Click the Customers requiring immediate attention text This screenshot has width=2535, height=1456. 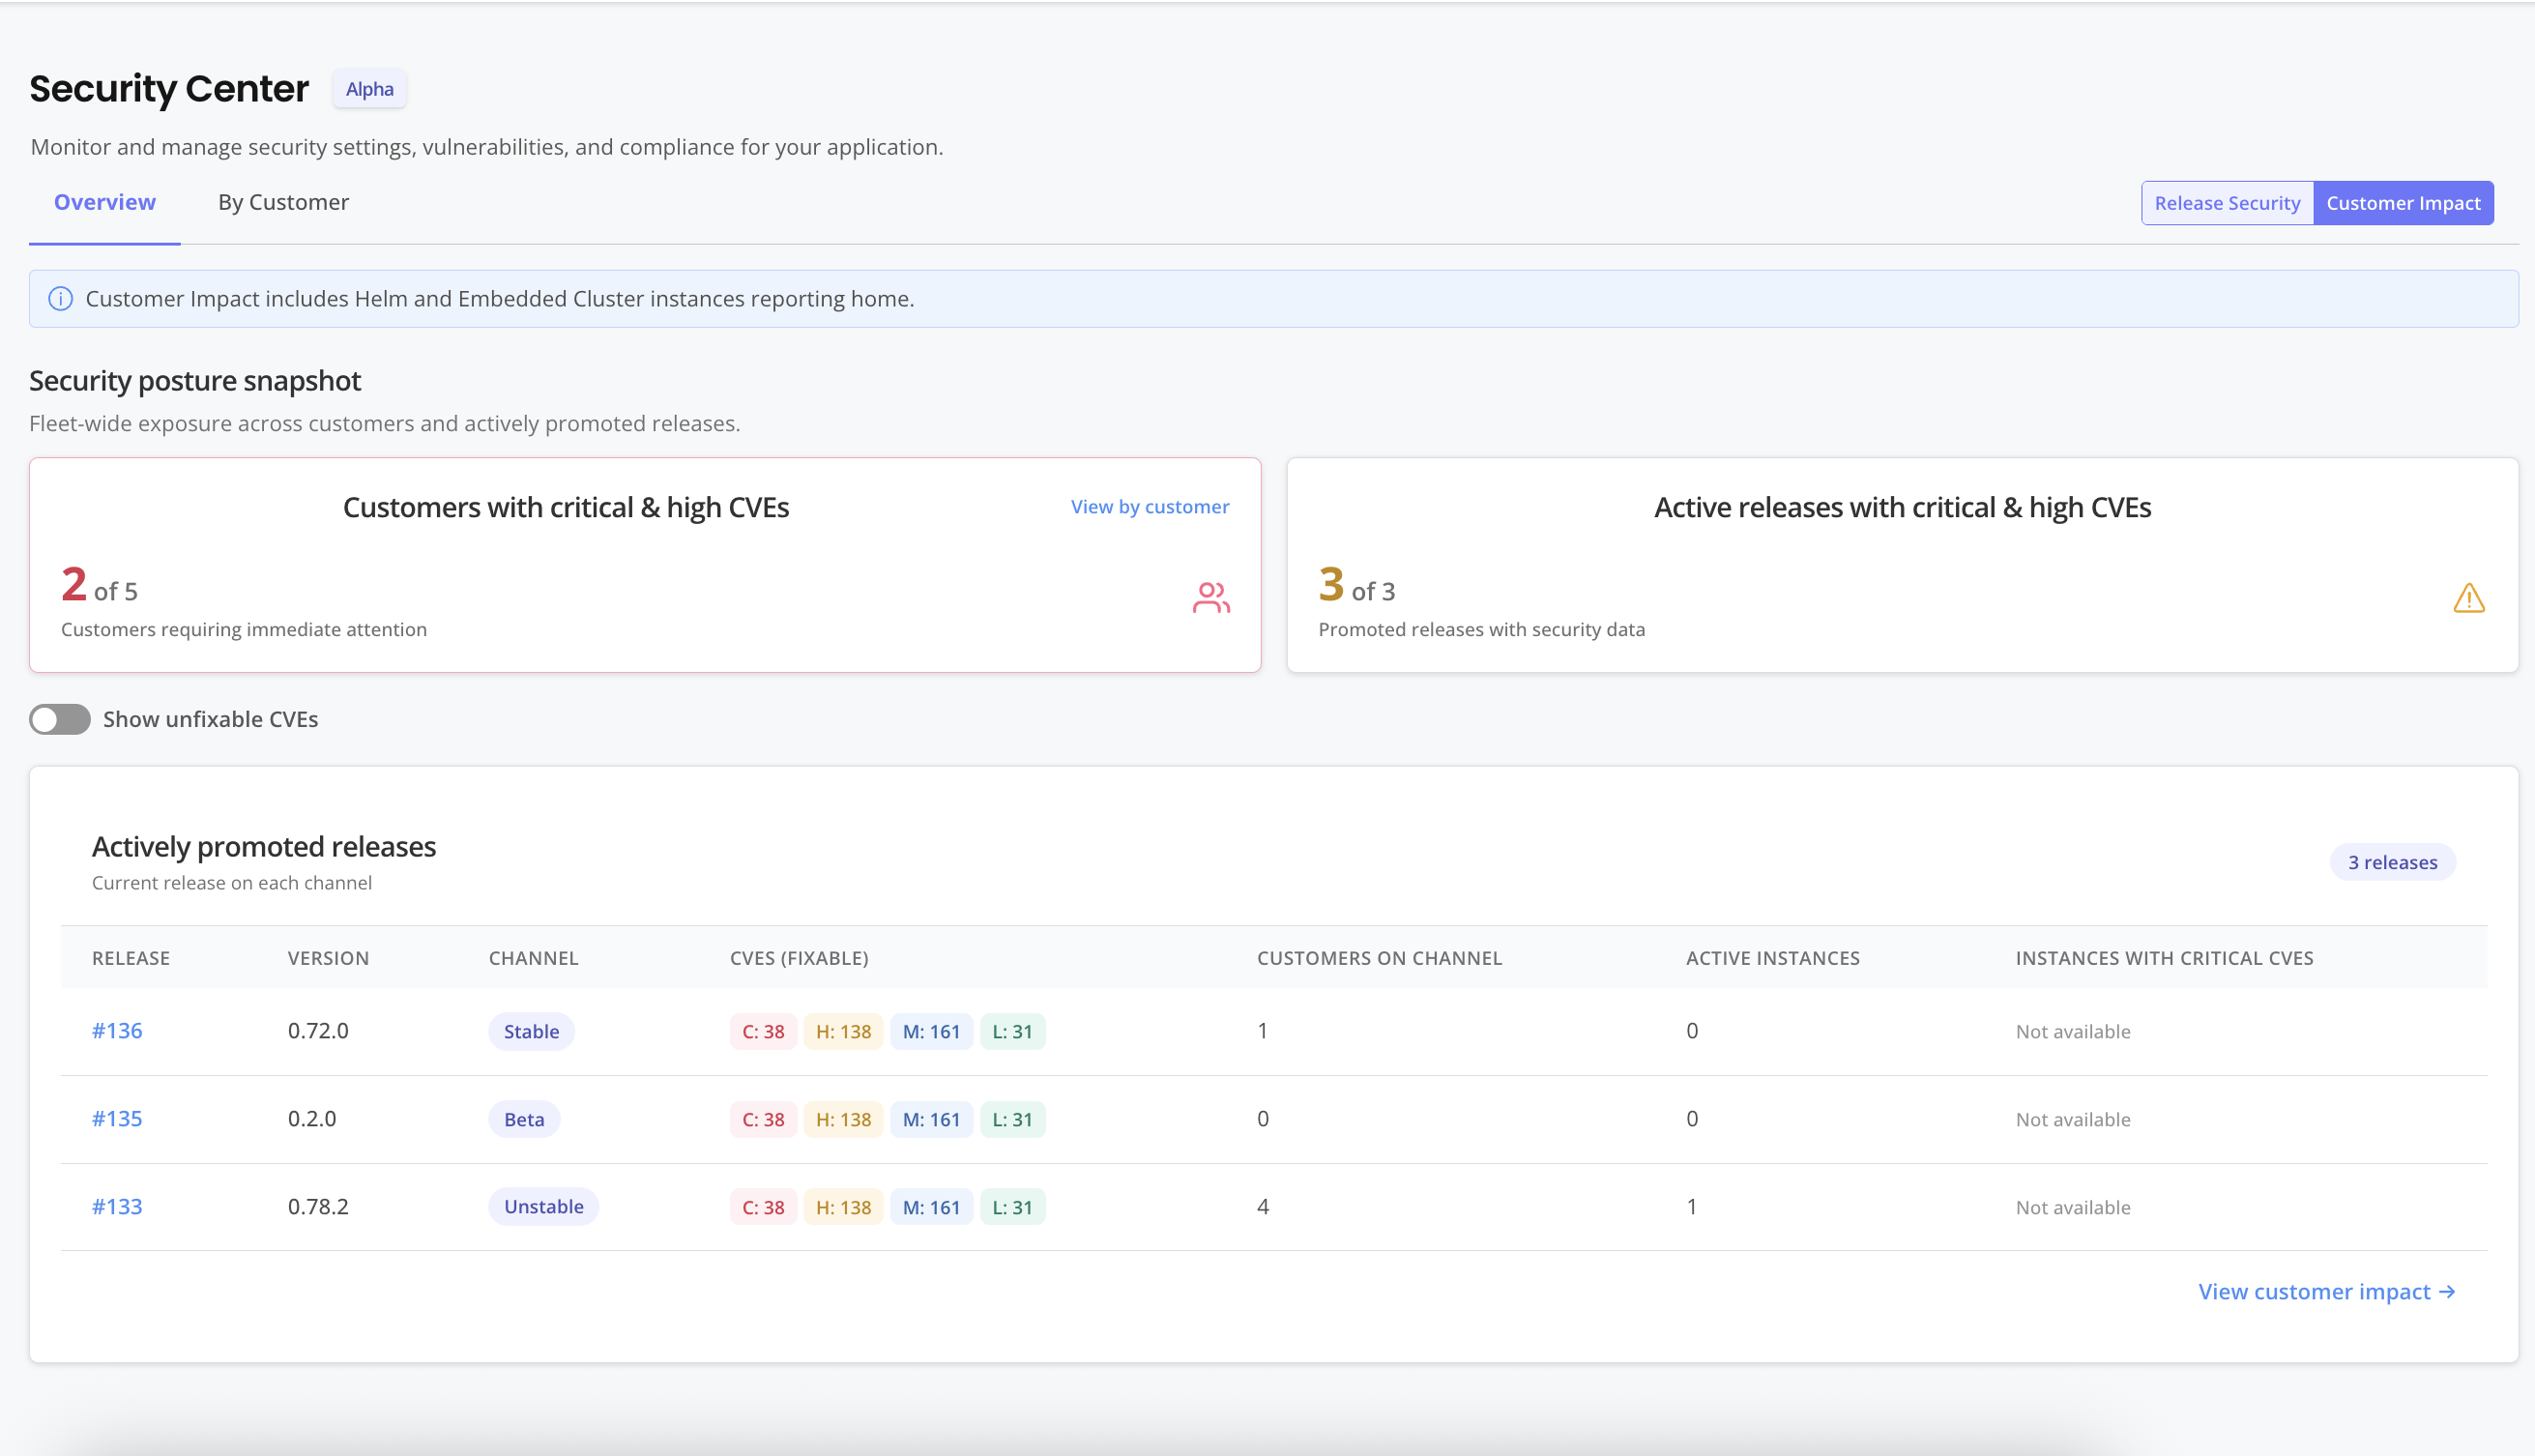[x=244, y=629]
